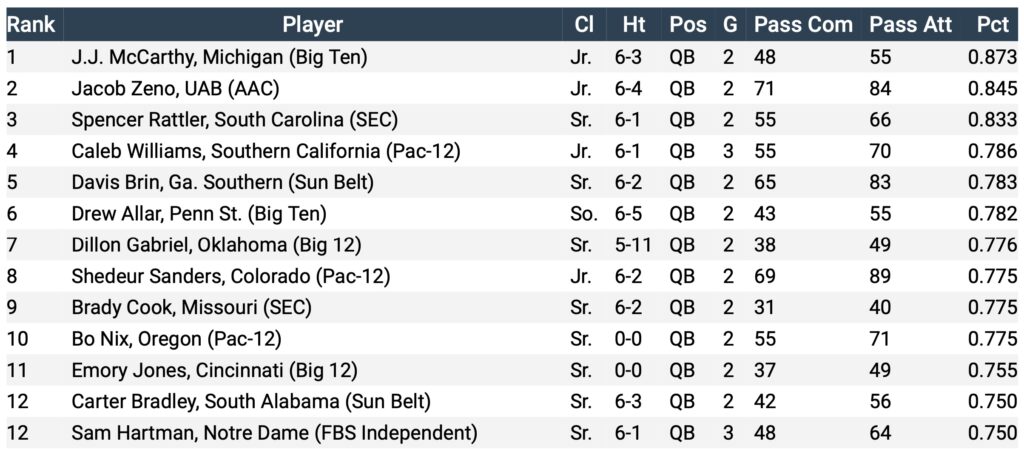Screen dimensions: 1024x452
Task: Click the 0.873 Pct cell for McCarthy
Action: [992, 57]
